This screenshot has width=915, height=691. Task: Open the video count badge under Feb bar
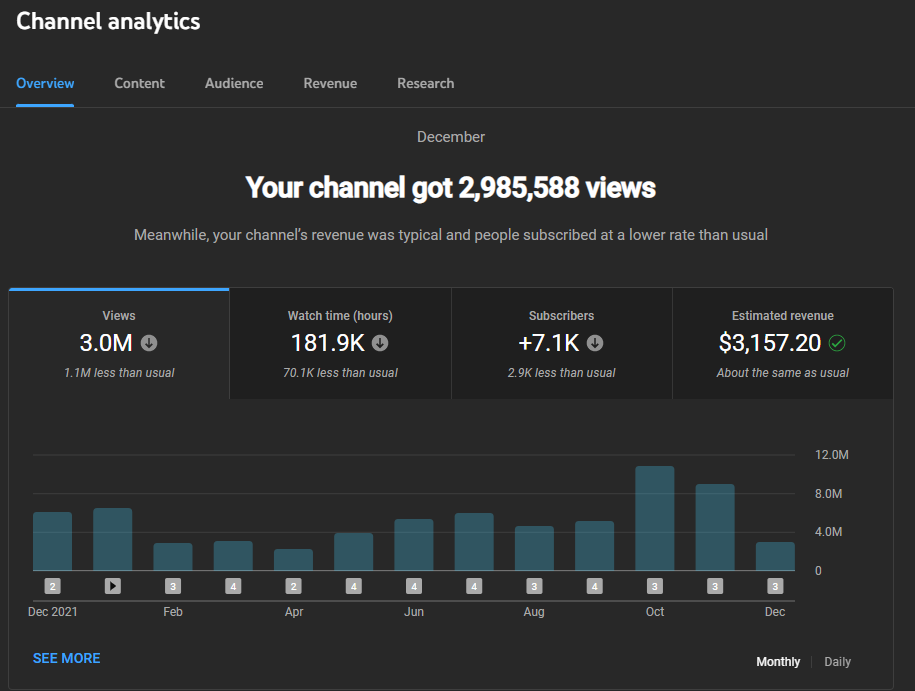[x=173, y=586]
